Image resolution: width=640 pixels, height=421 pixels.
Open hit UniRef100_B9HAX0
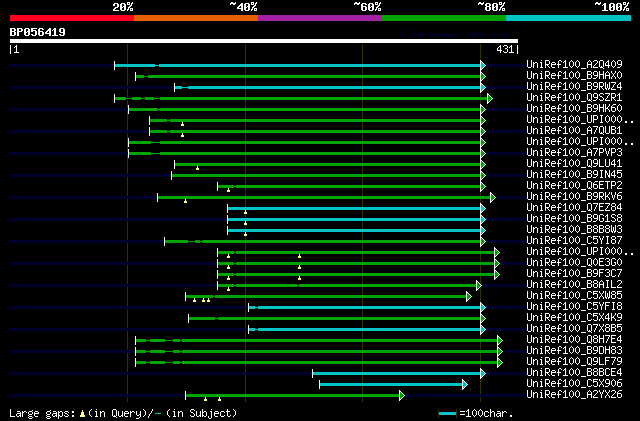point(574,75)
